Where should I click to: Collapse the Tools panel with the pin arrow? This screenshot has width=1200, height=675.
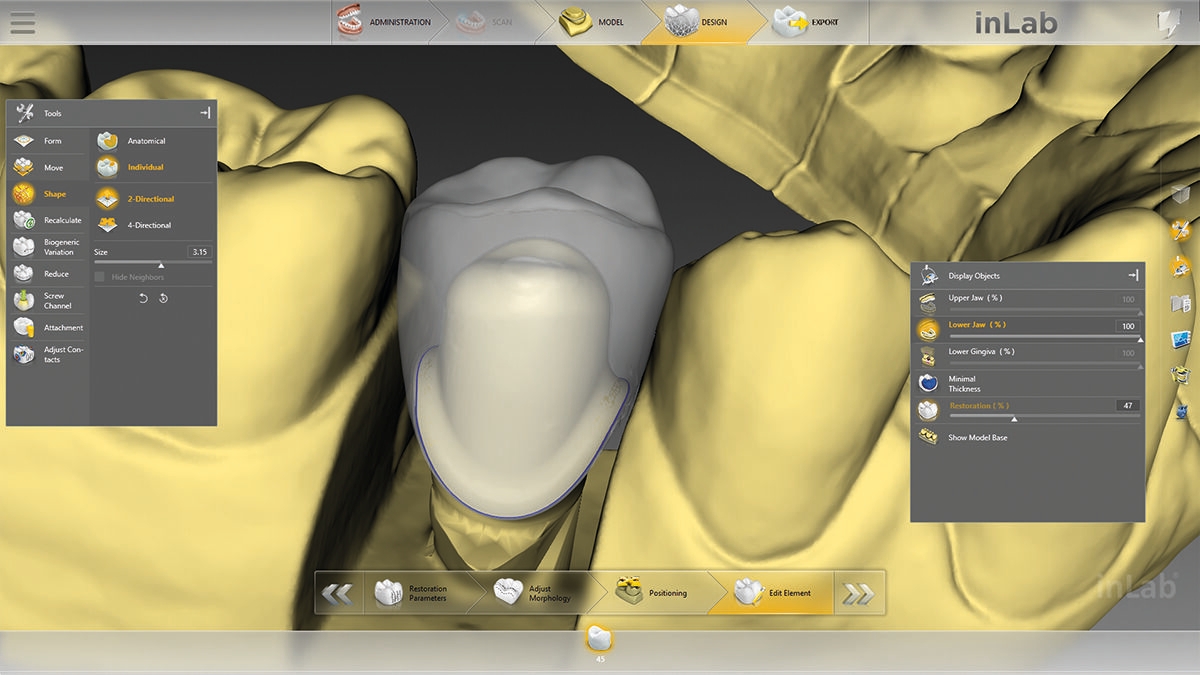205,113
